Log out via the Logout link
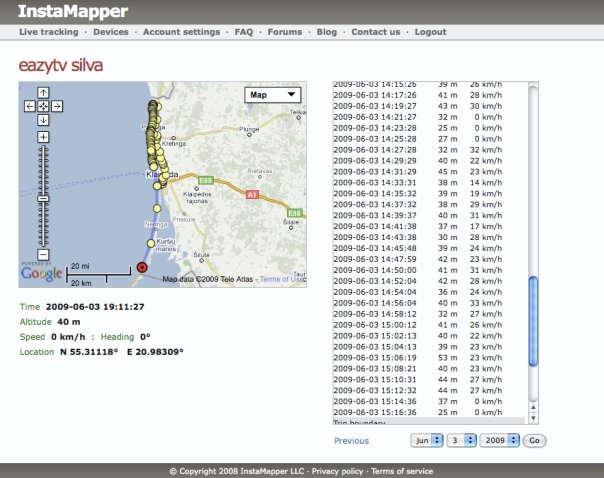This screenshot has width=604, height=478. coord(430,32)
